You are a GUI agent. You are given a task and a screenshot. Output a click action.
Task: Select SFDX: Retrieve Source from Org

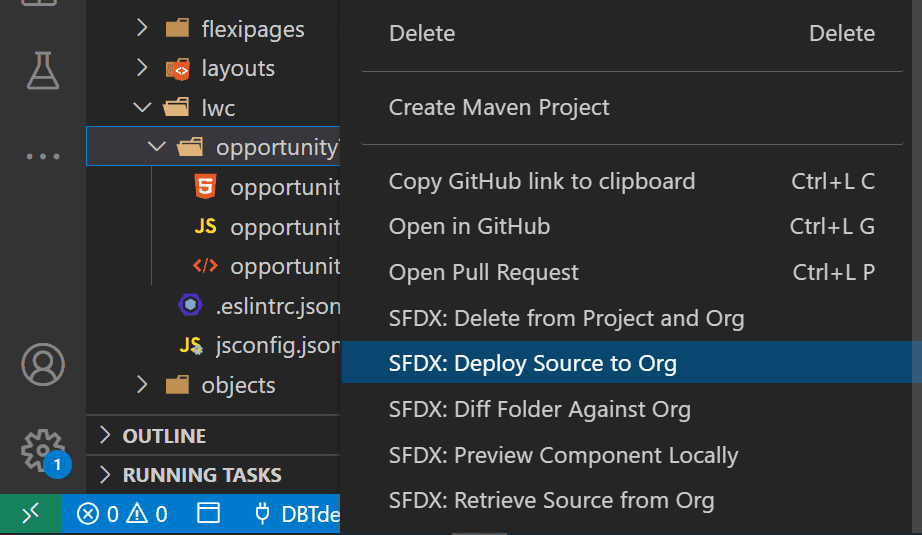pos(632,500)
